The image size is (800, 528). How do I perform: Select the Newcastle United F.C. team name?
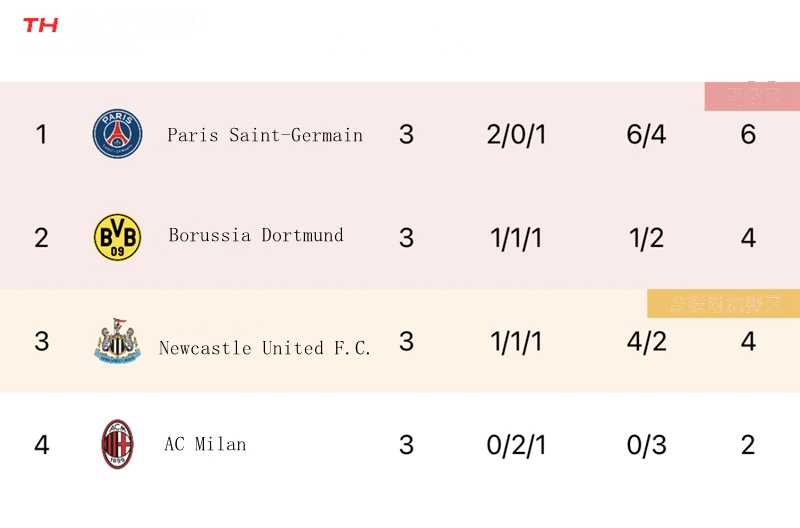[264, 348]
